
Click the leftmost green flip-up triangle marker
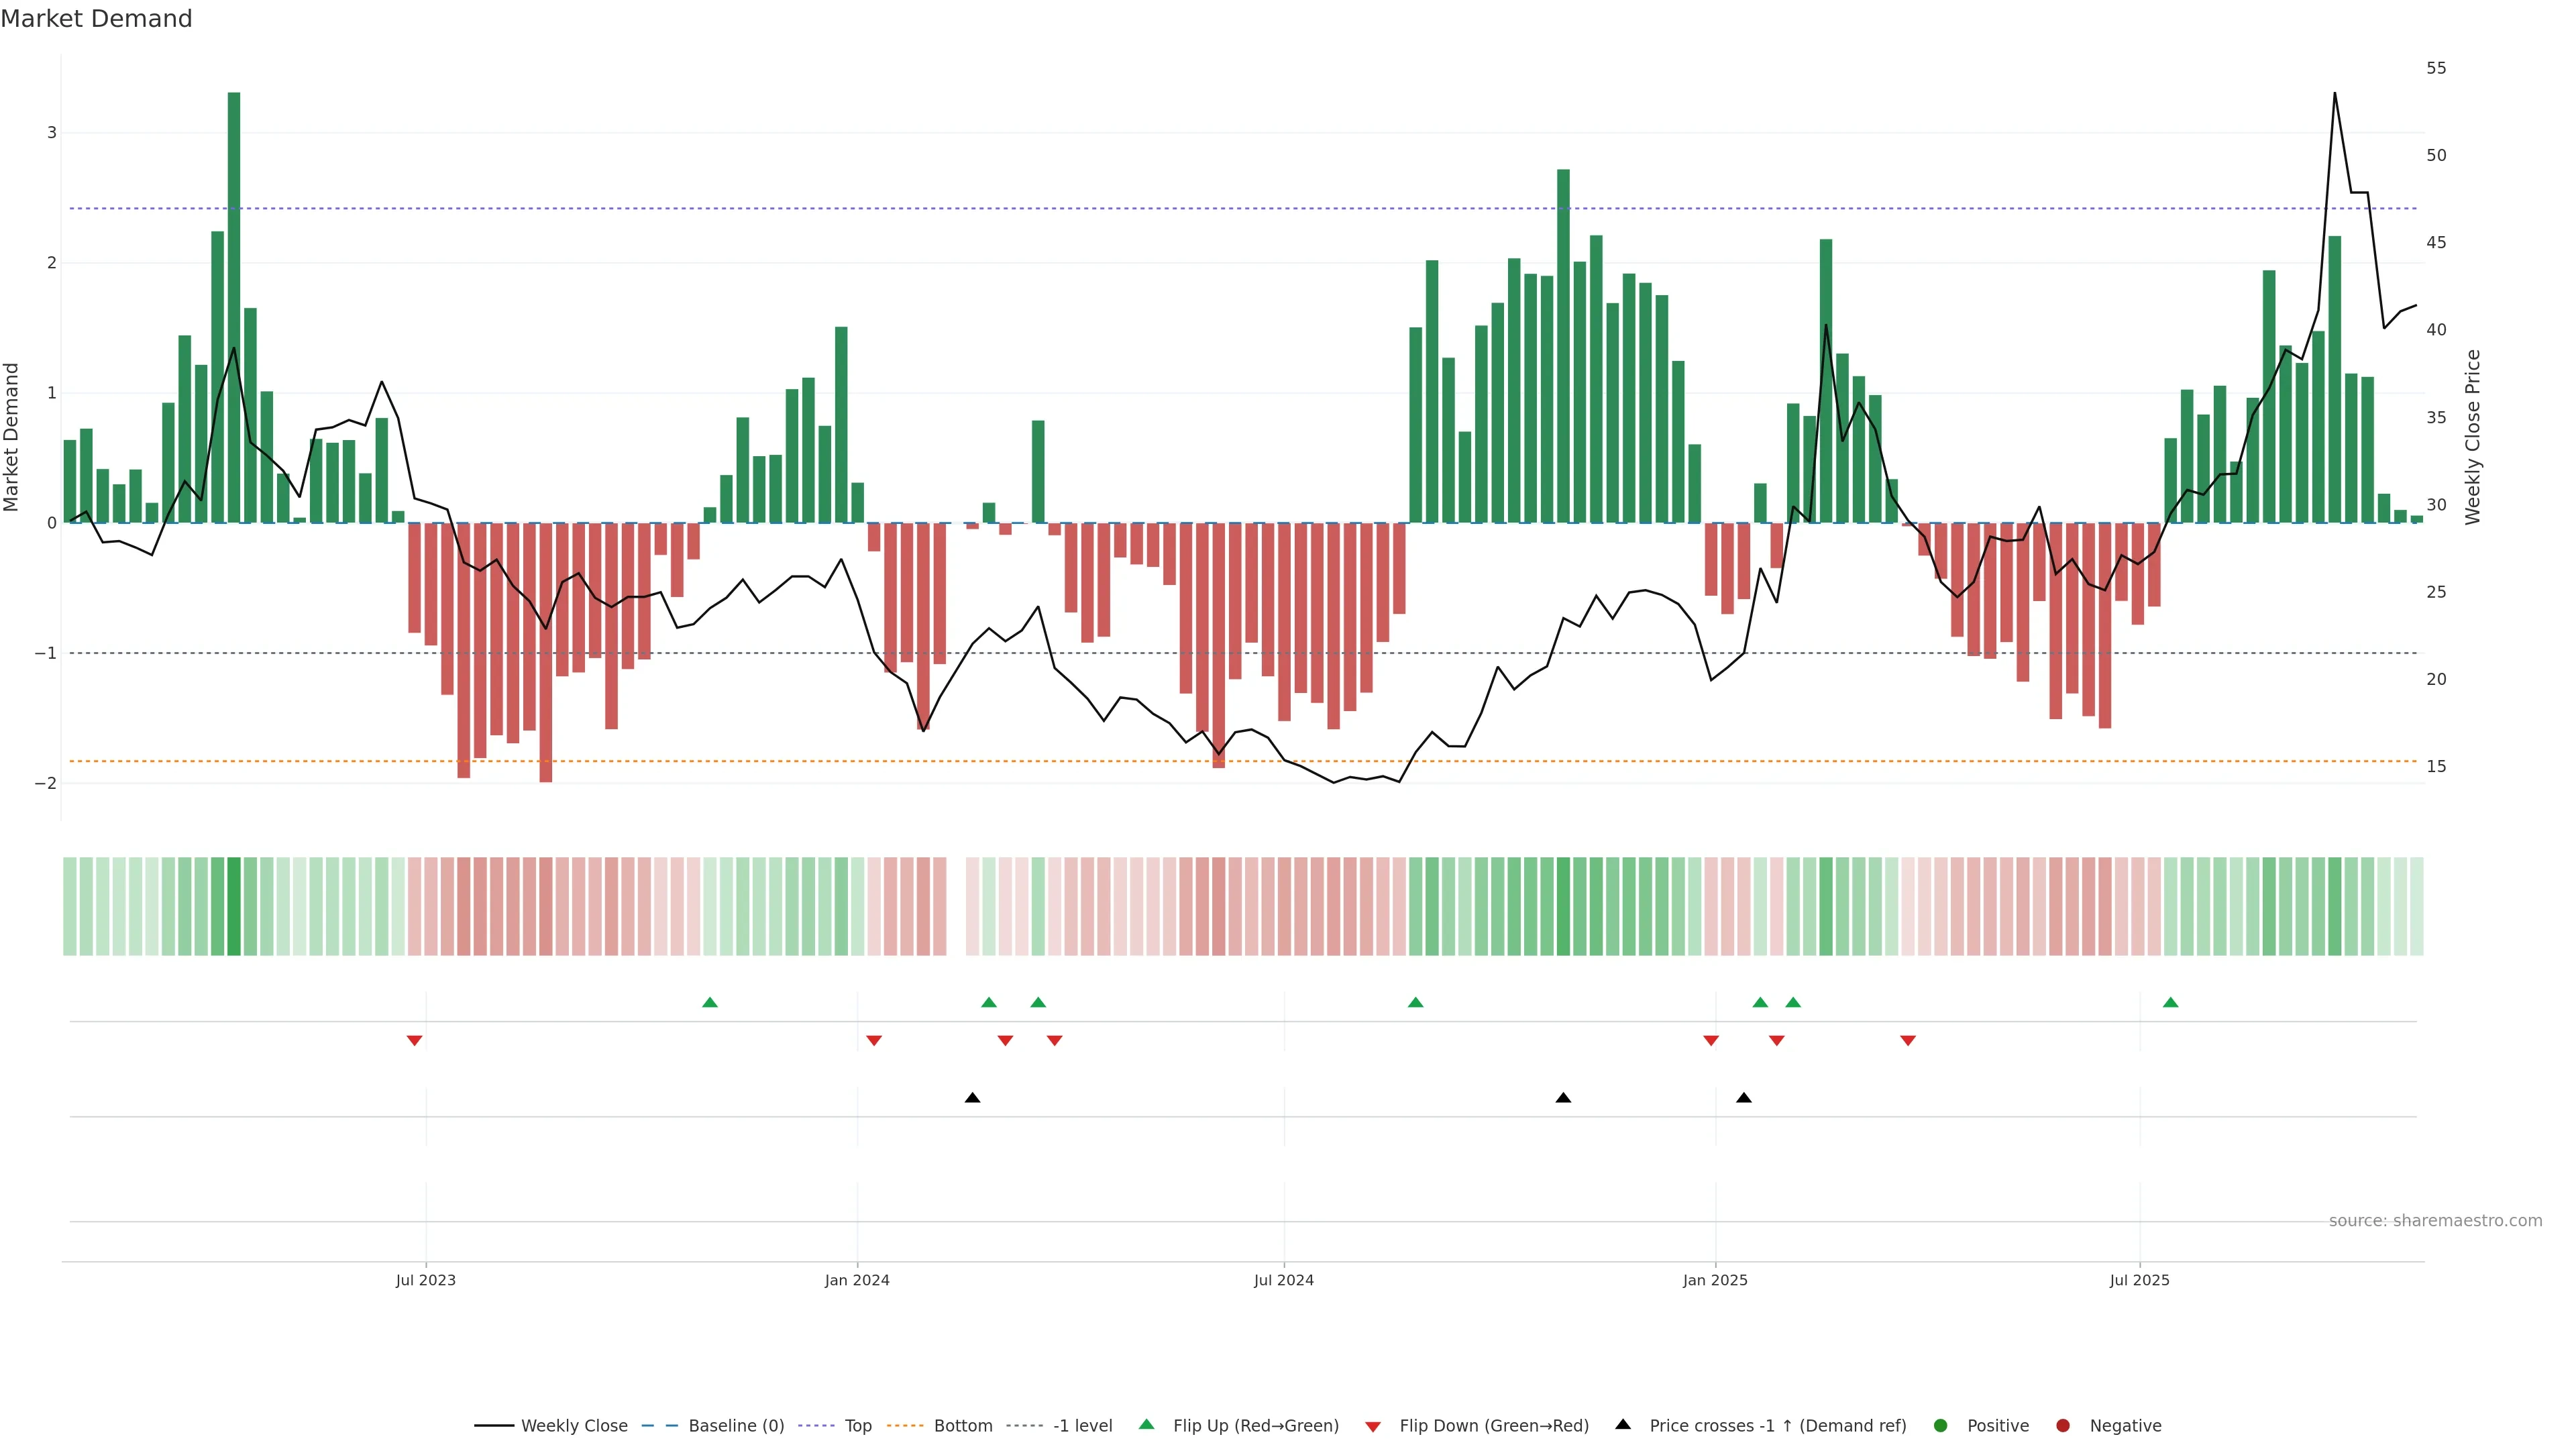pyautogui.click(x=710, y=1002)
